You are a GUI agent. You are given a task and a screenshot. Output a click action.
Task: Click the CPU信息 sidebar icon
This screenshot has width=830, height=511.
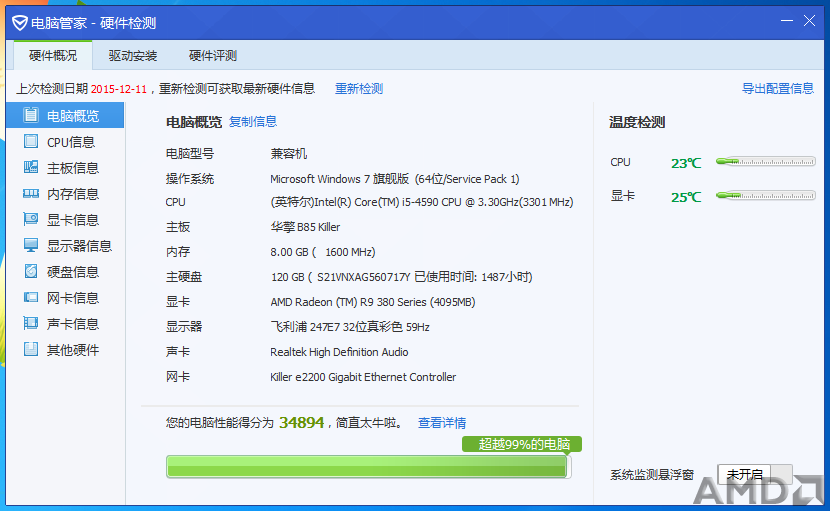pos(31,141)
